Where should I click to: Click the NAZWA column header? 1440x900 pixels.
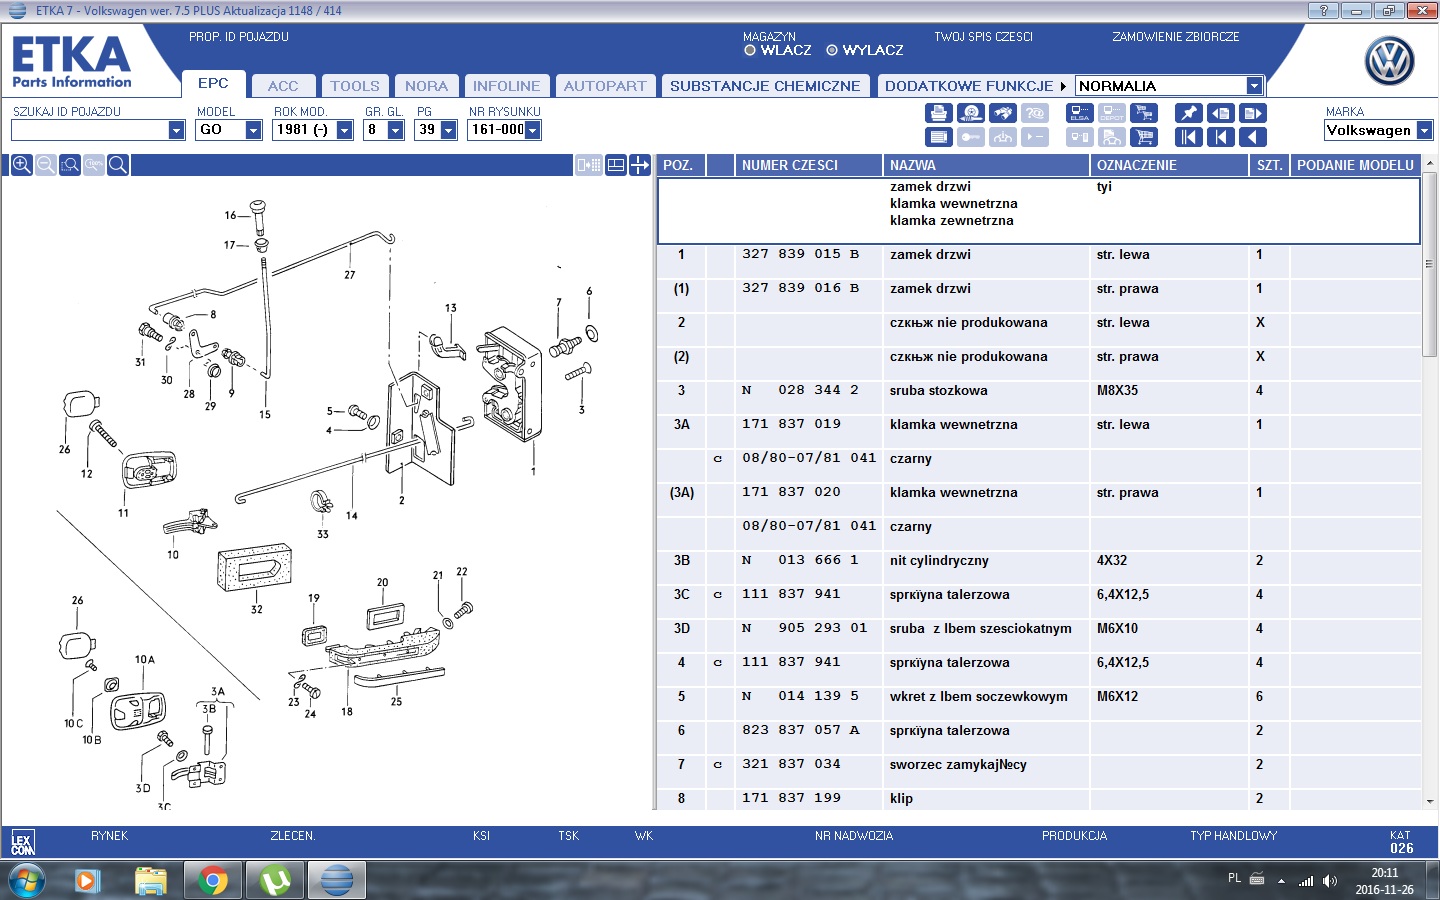coord(986,165)
